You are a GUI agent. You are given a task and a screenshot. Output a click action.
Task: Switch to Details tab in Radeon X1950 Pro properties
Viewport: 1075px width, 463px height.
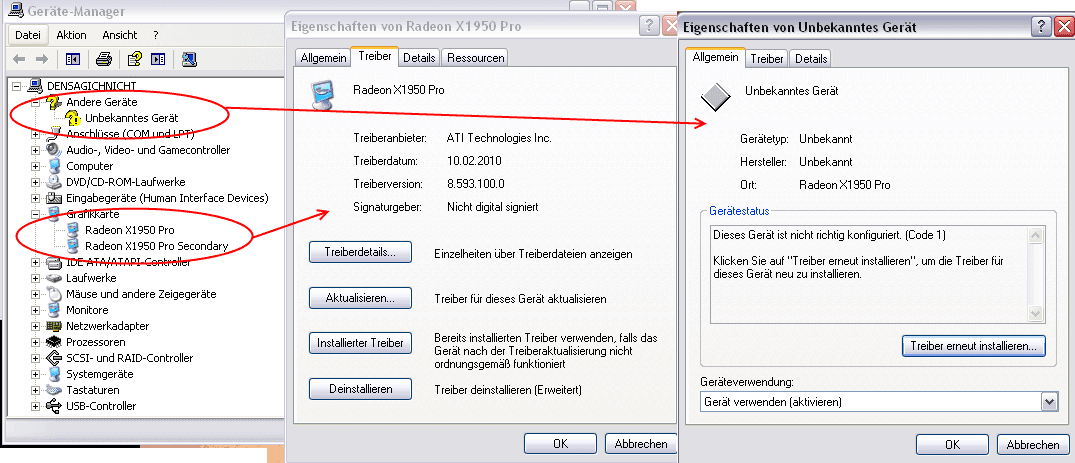tap(419, 58)
